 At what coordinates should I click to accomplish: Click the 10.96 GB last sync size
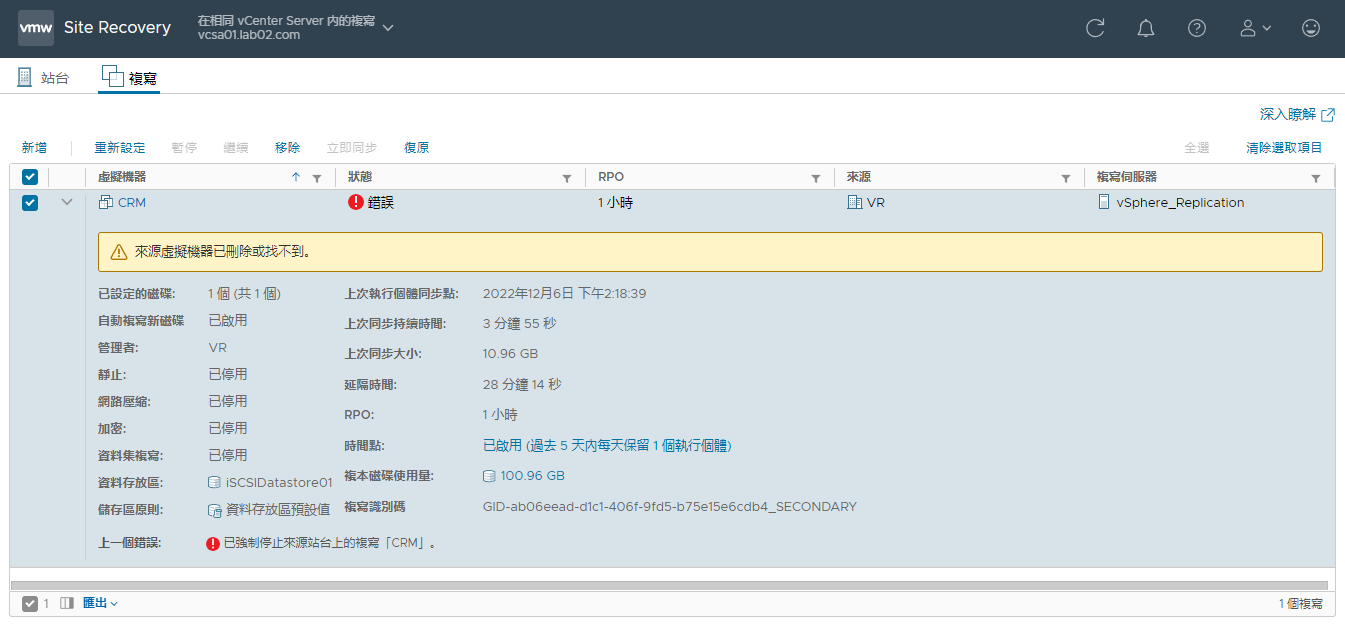(510, 354)
